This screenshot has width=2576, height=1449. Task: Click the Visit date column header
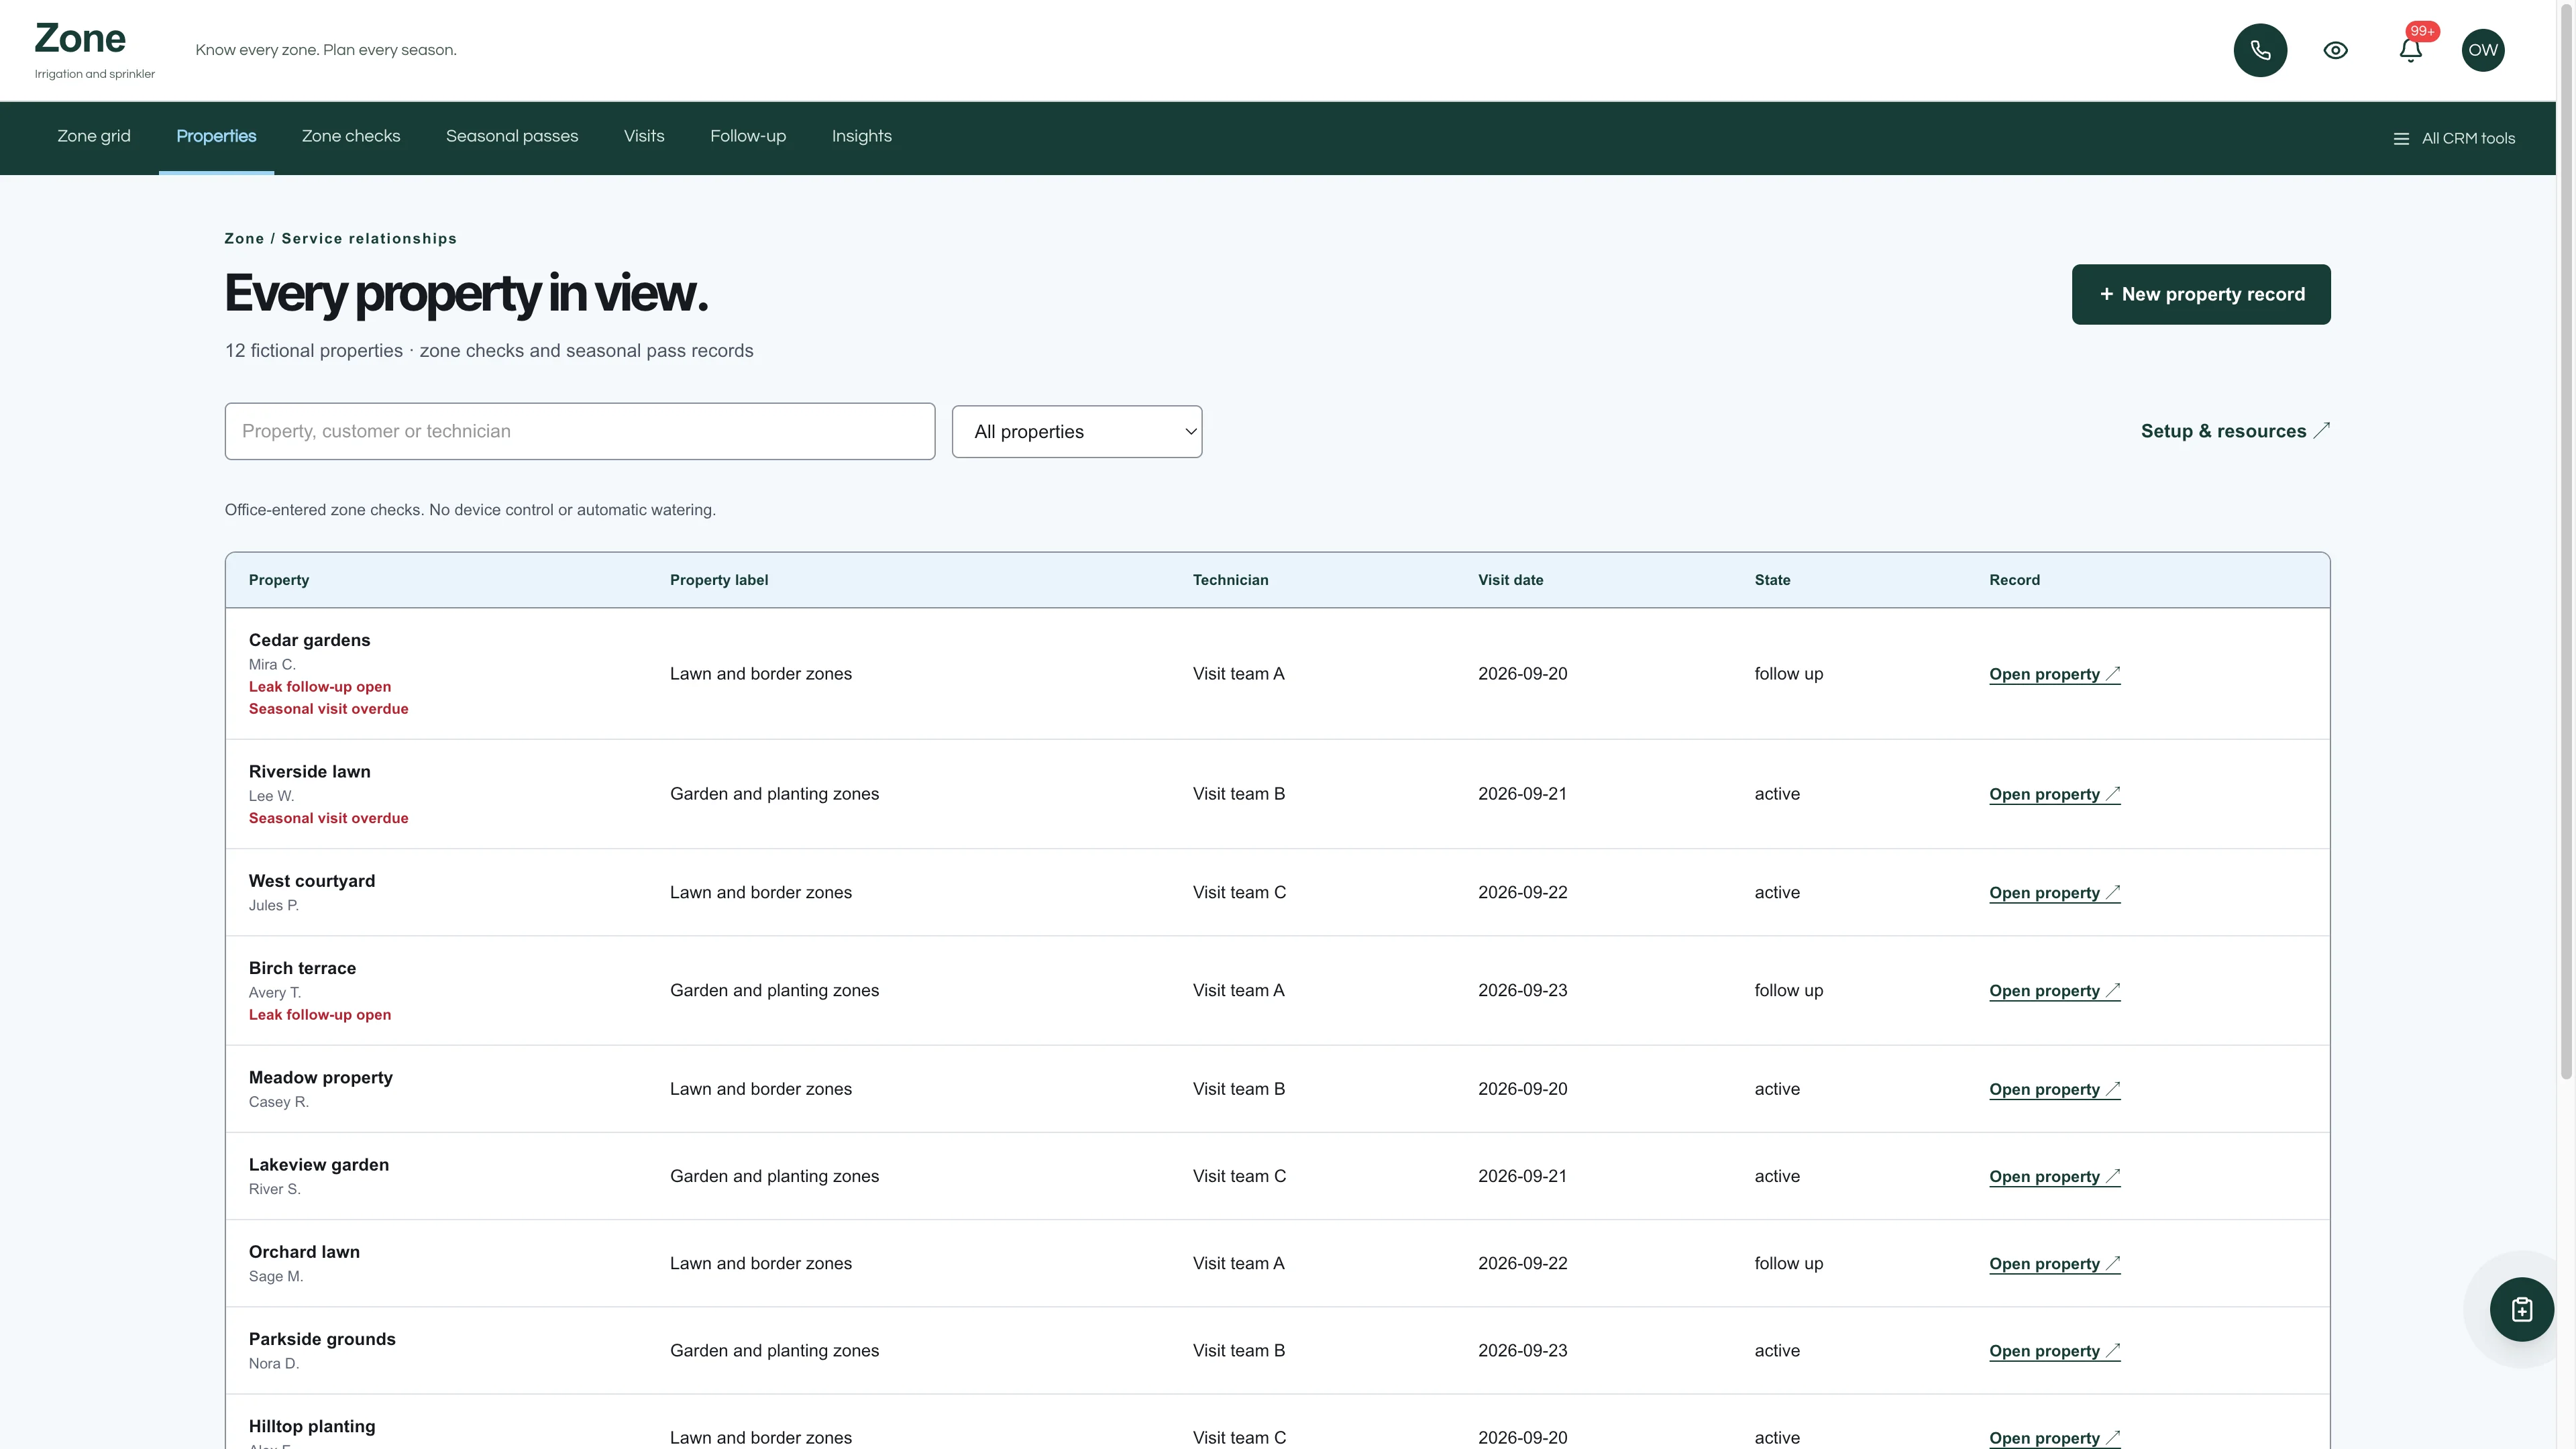click(x=1510, y=580)
